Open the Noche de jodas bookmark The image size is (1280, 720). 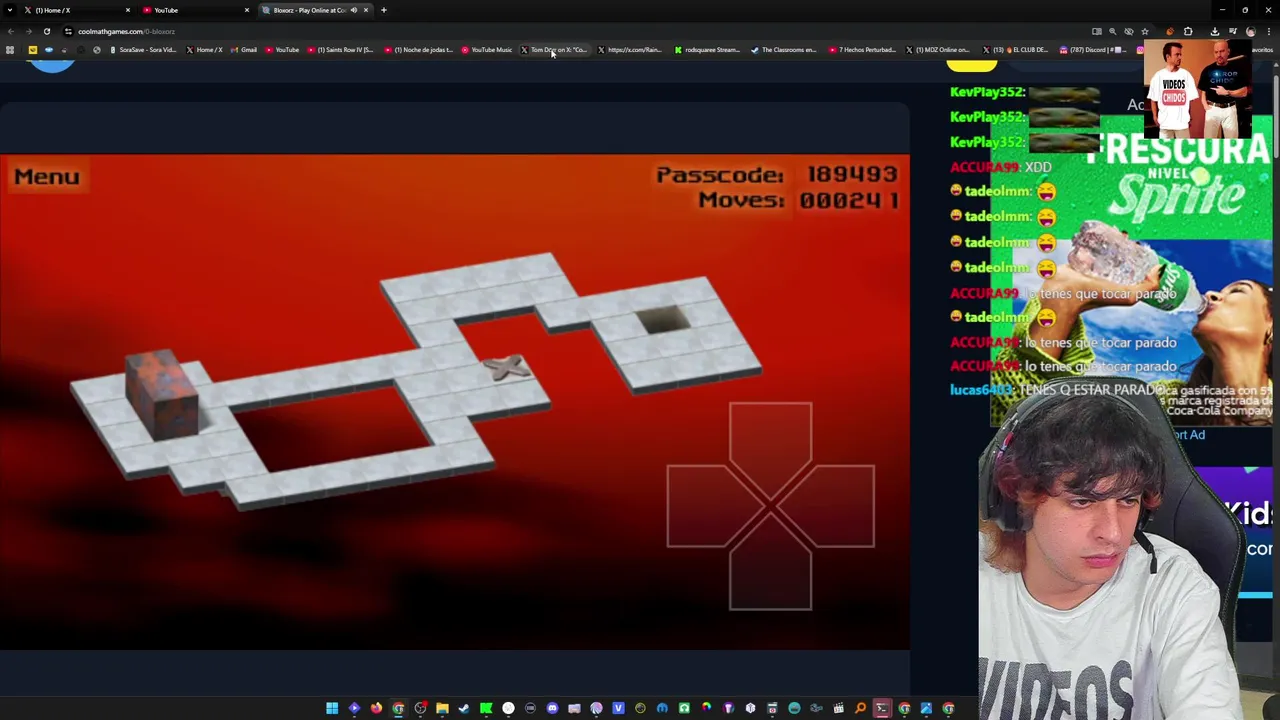coord(419,50)
